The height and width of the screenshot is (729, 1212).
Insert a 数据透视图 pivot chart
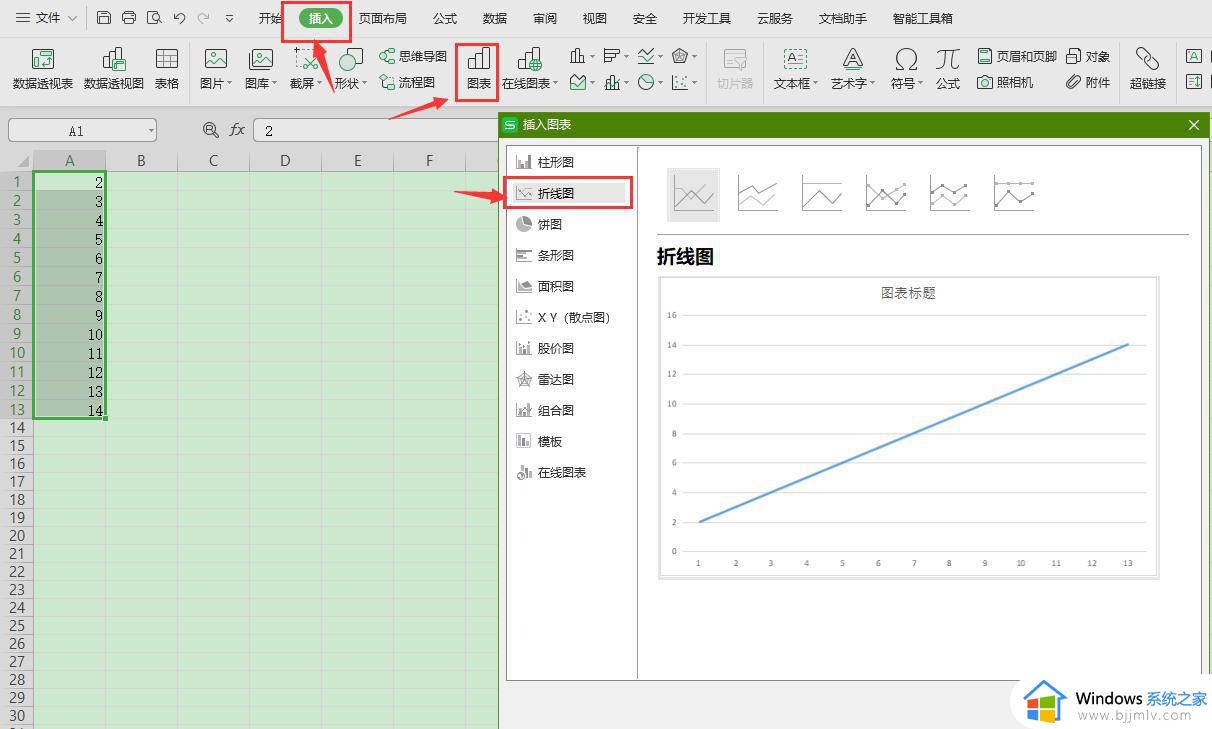(114, 69)
